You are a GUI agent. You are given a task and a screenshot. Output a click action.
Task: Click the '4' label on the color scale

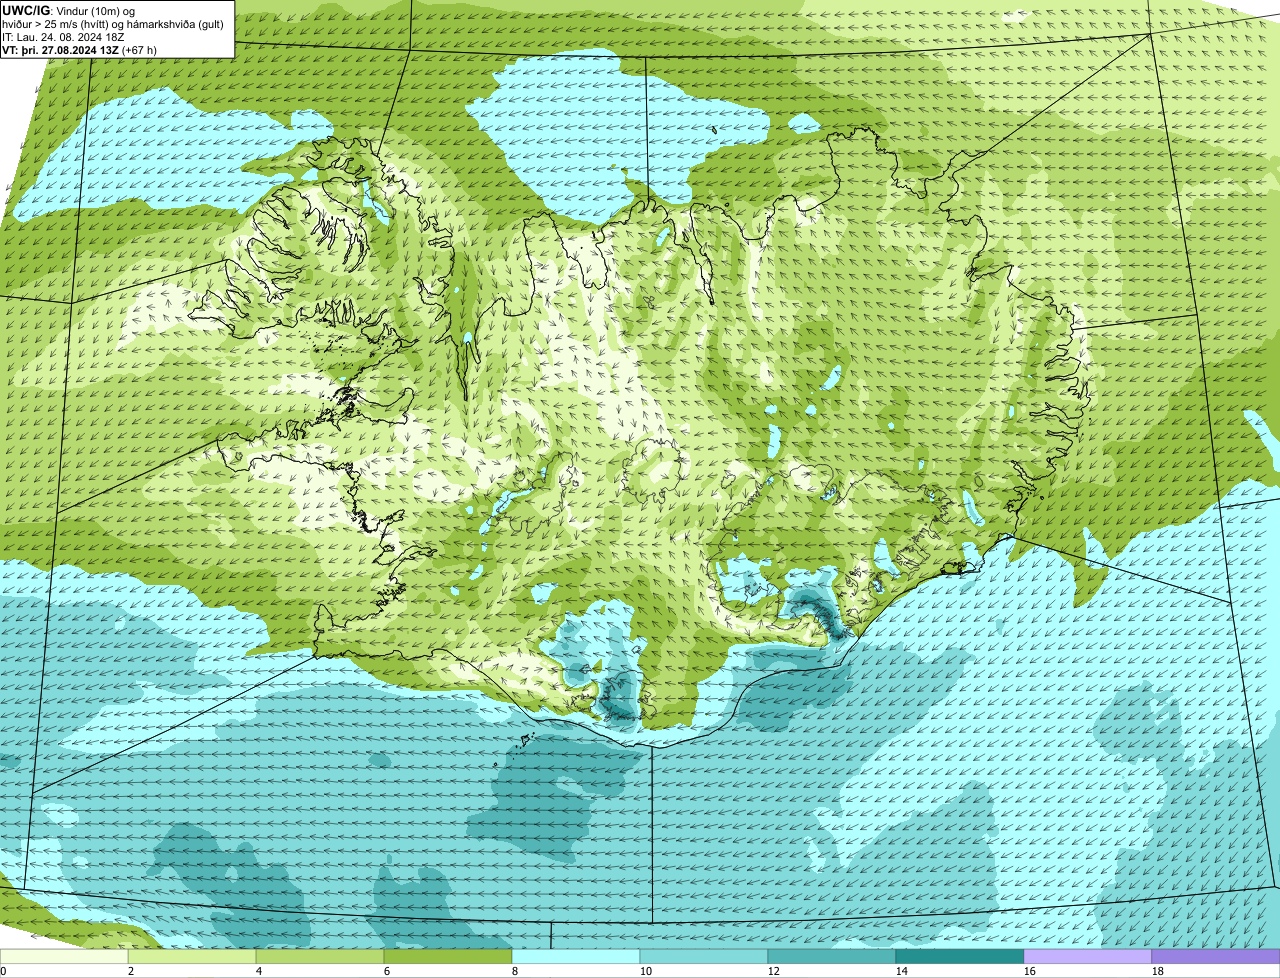coord(259,971)
